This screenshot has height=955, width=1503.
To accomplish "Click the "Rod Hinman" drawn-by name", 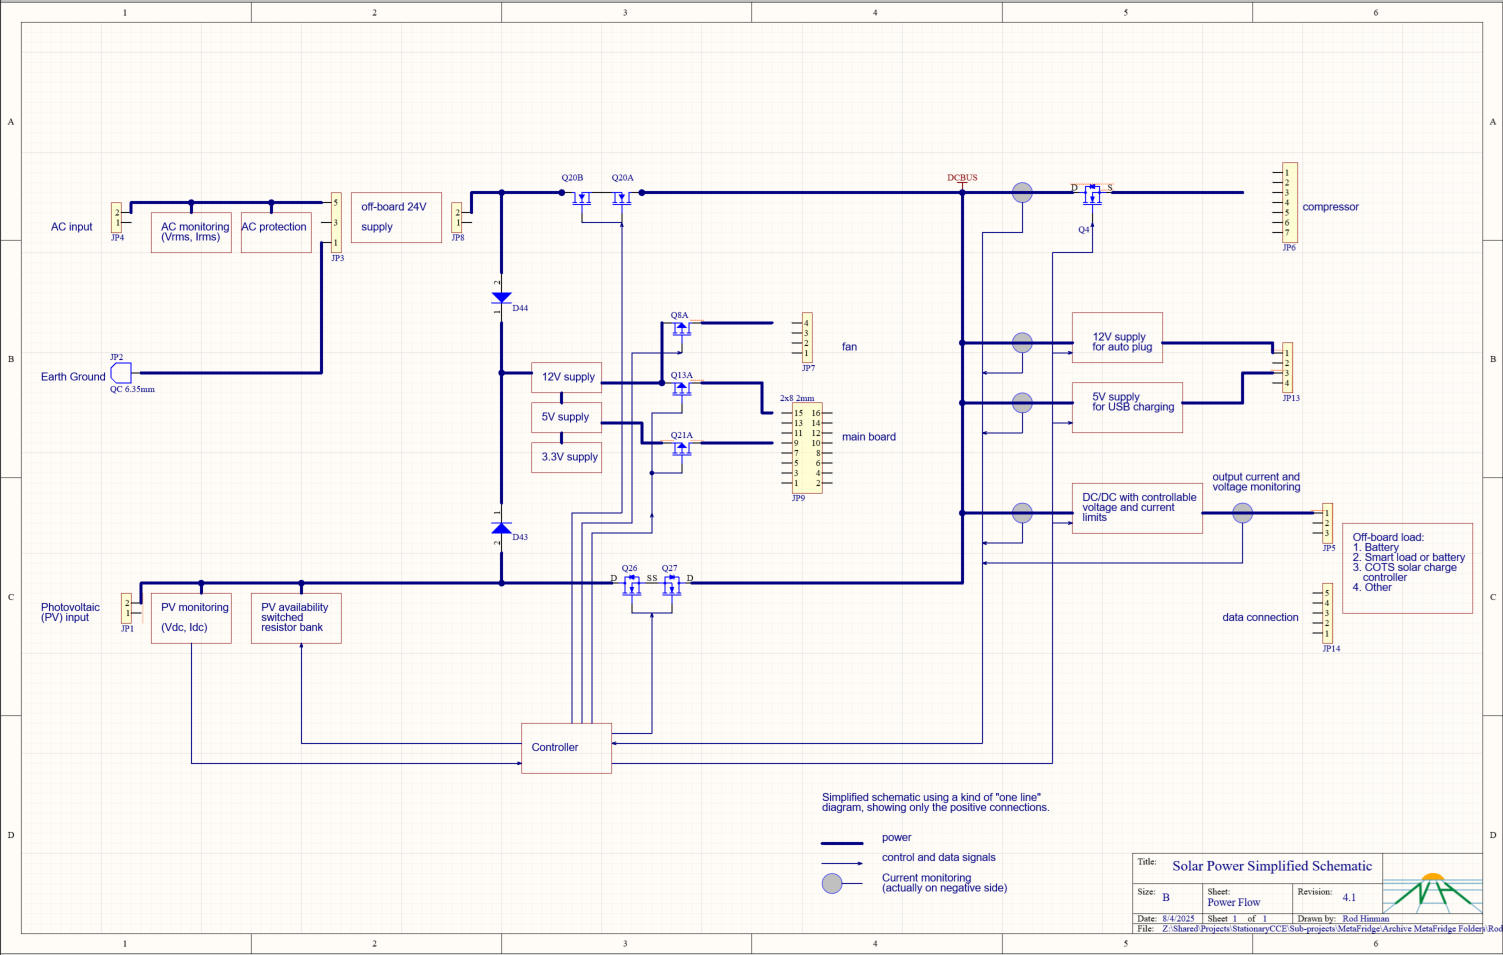I will pyautogui.click(x=1366, y=918).
